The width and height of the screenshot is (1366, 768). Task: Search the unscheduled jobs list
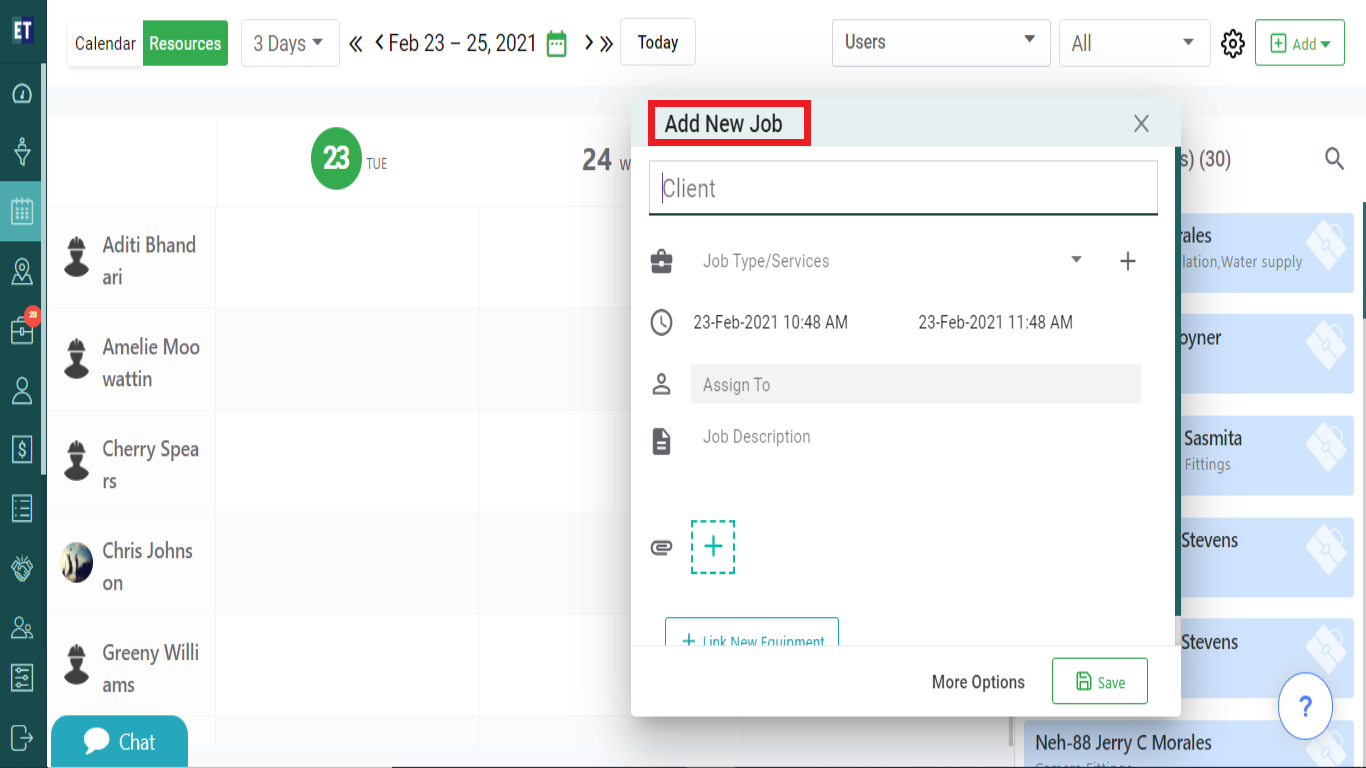(1334, 158)
